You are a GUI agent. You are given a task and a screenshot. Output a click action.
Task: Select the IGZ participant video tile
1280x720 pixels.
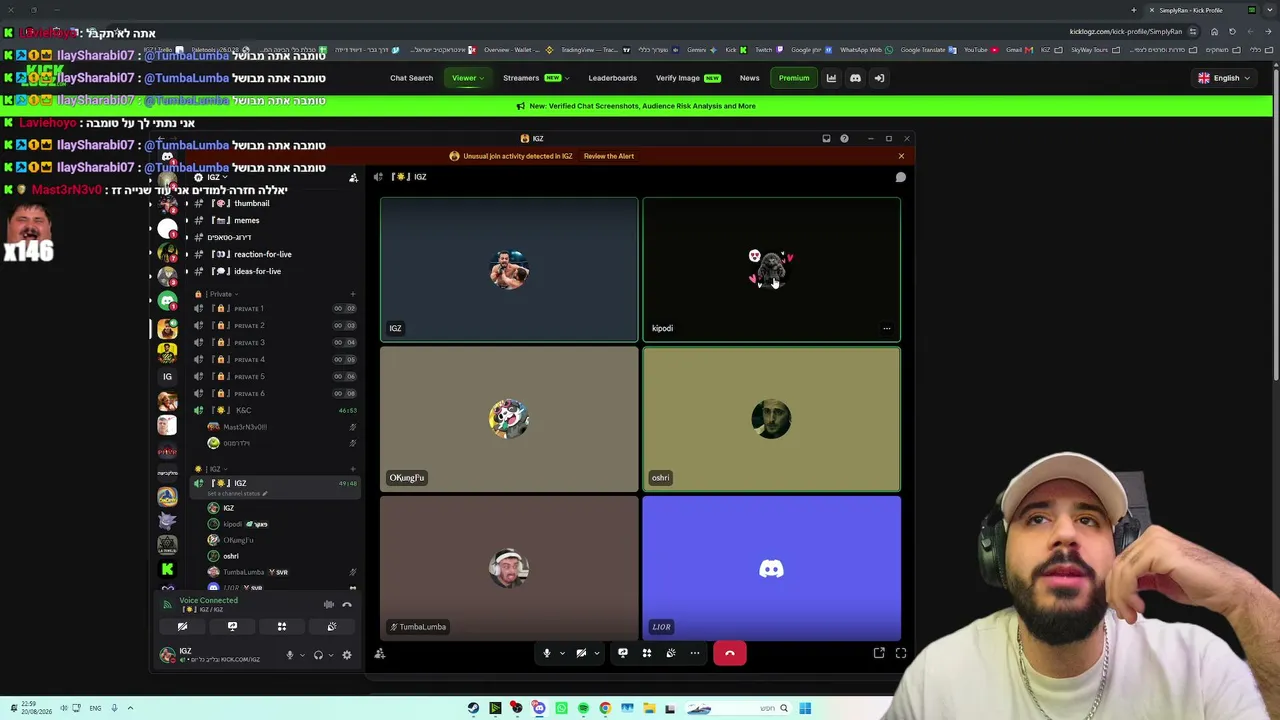point(509,270)
